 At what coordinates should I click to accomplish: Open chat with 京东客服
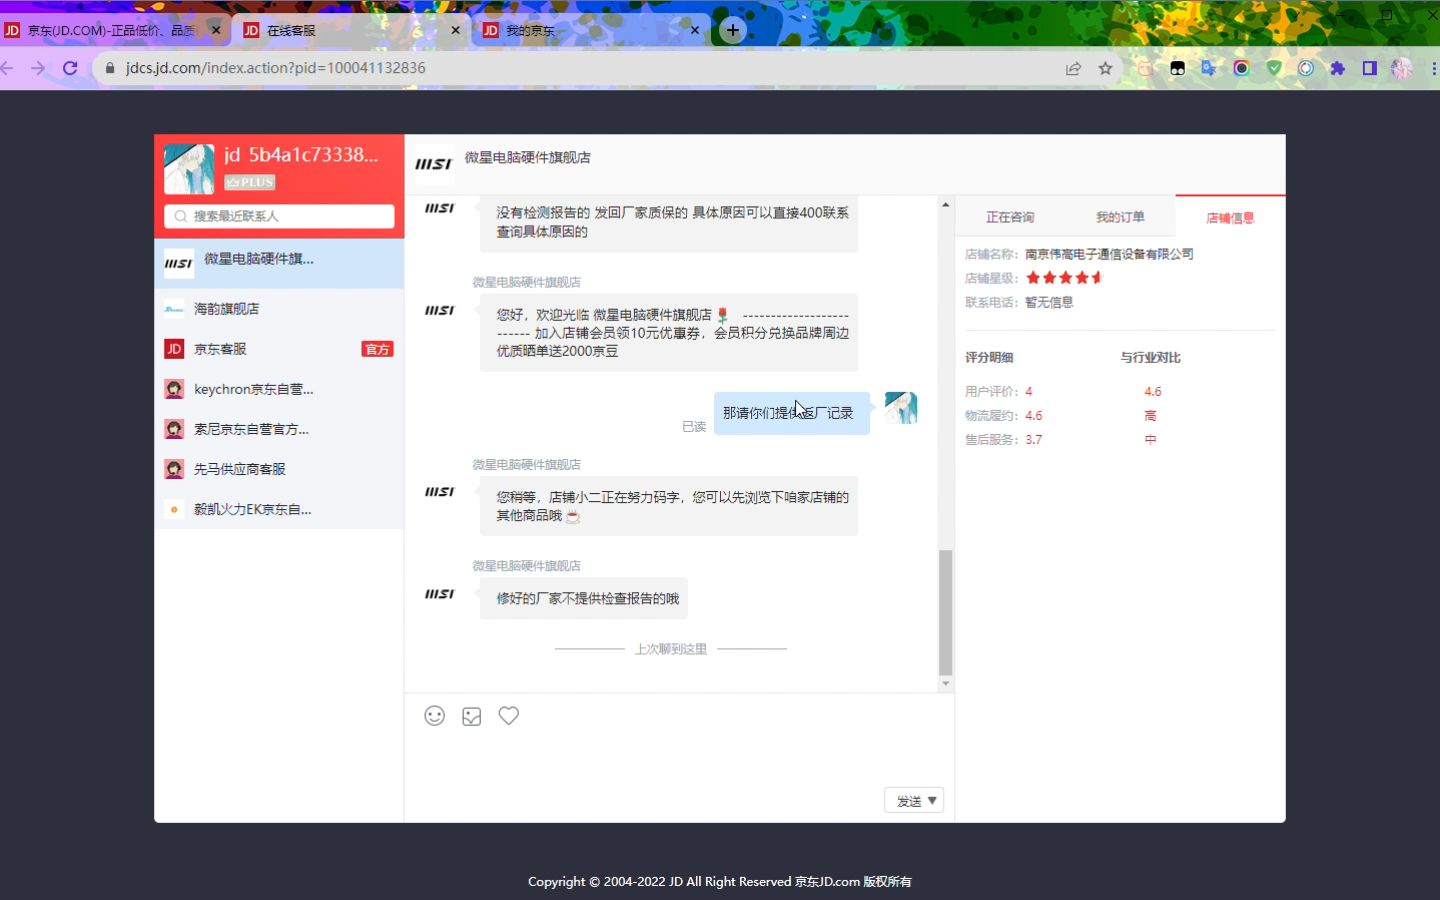click(279, 349)
